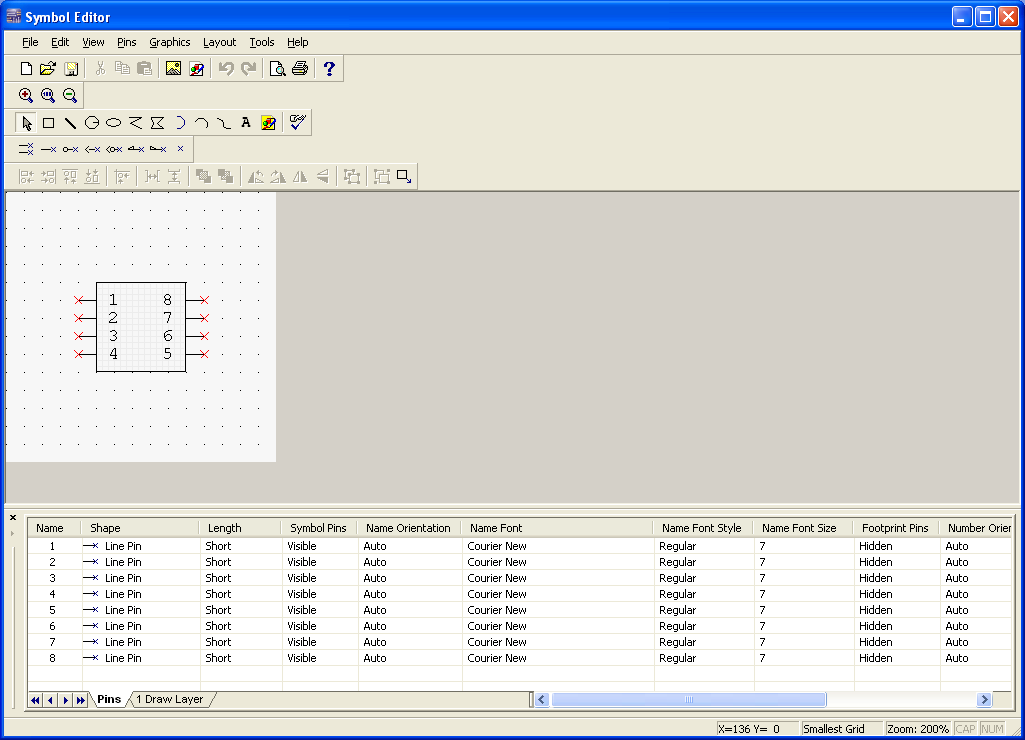1025x740 pixels.
Task: Click the Check Symbol checkmark icon
Action: tap(297, 123)
